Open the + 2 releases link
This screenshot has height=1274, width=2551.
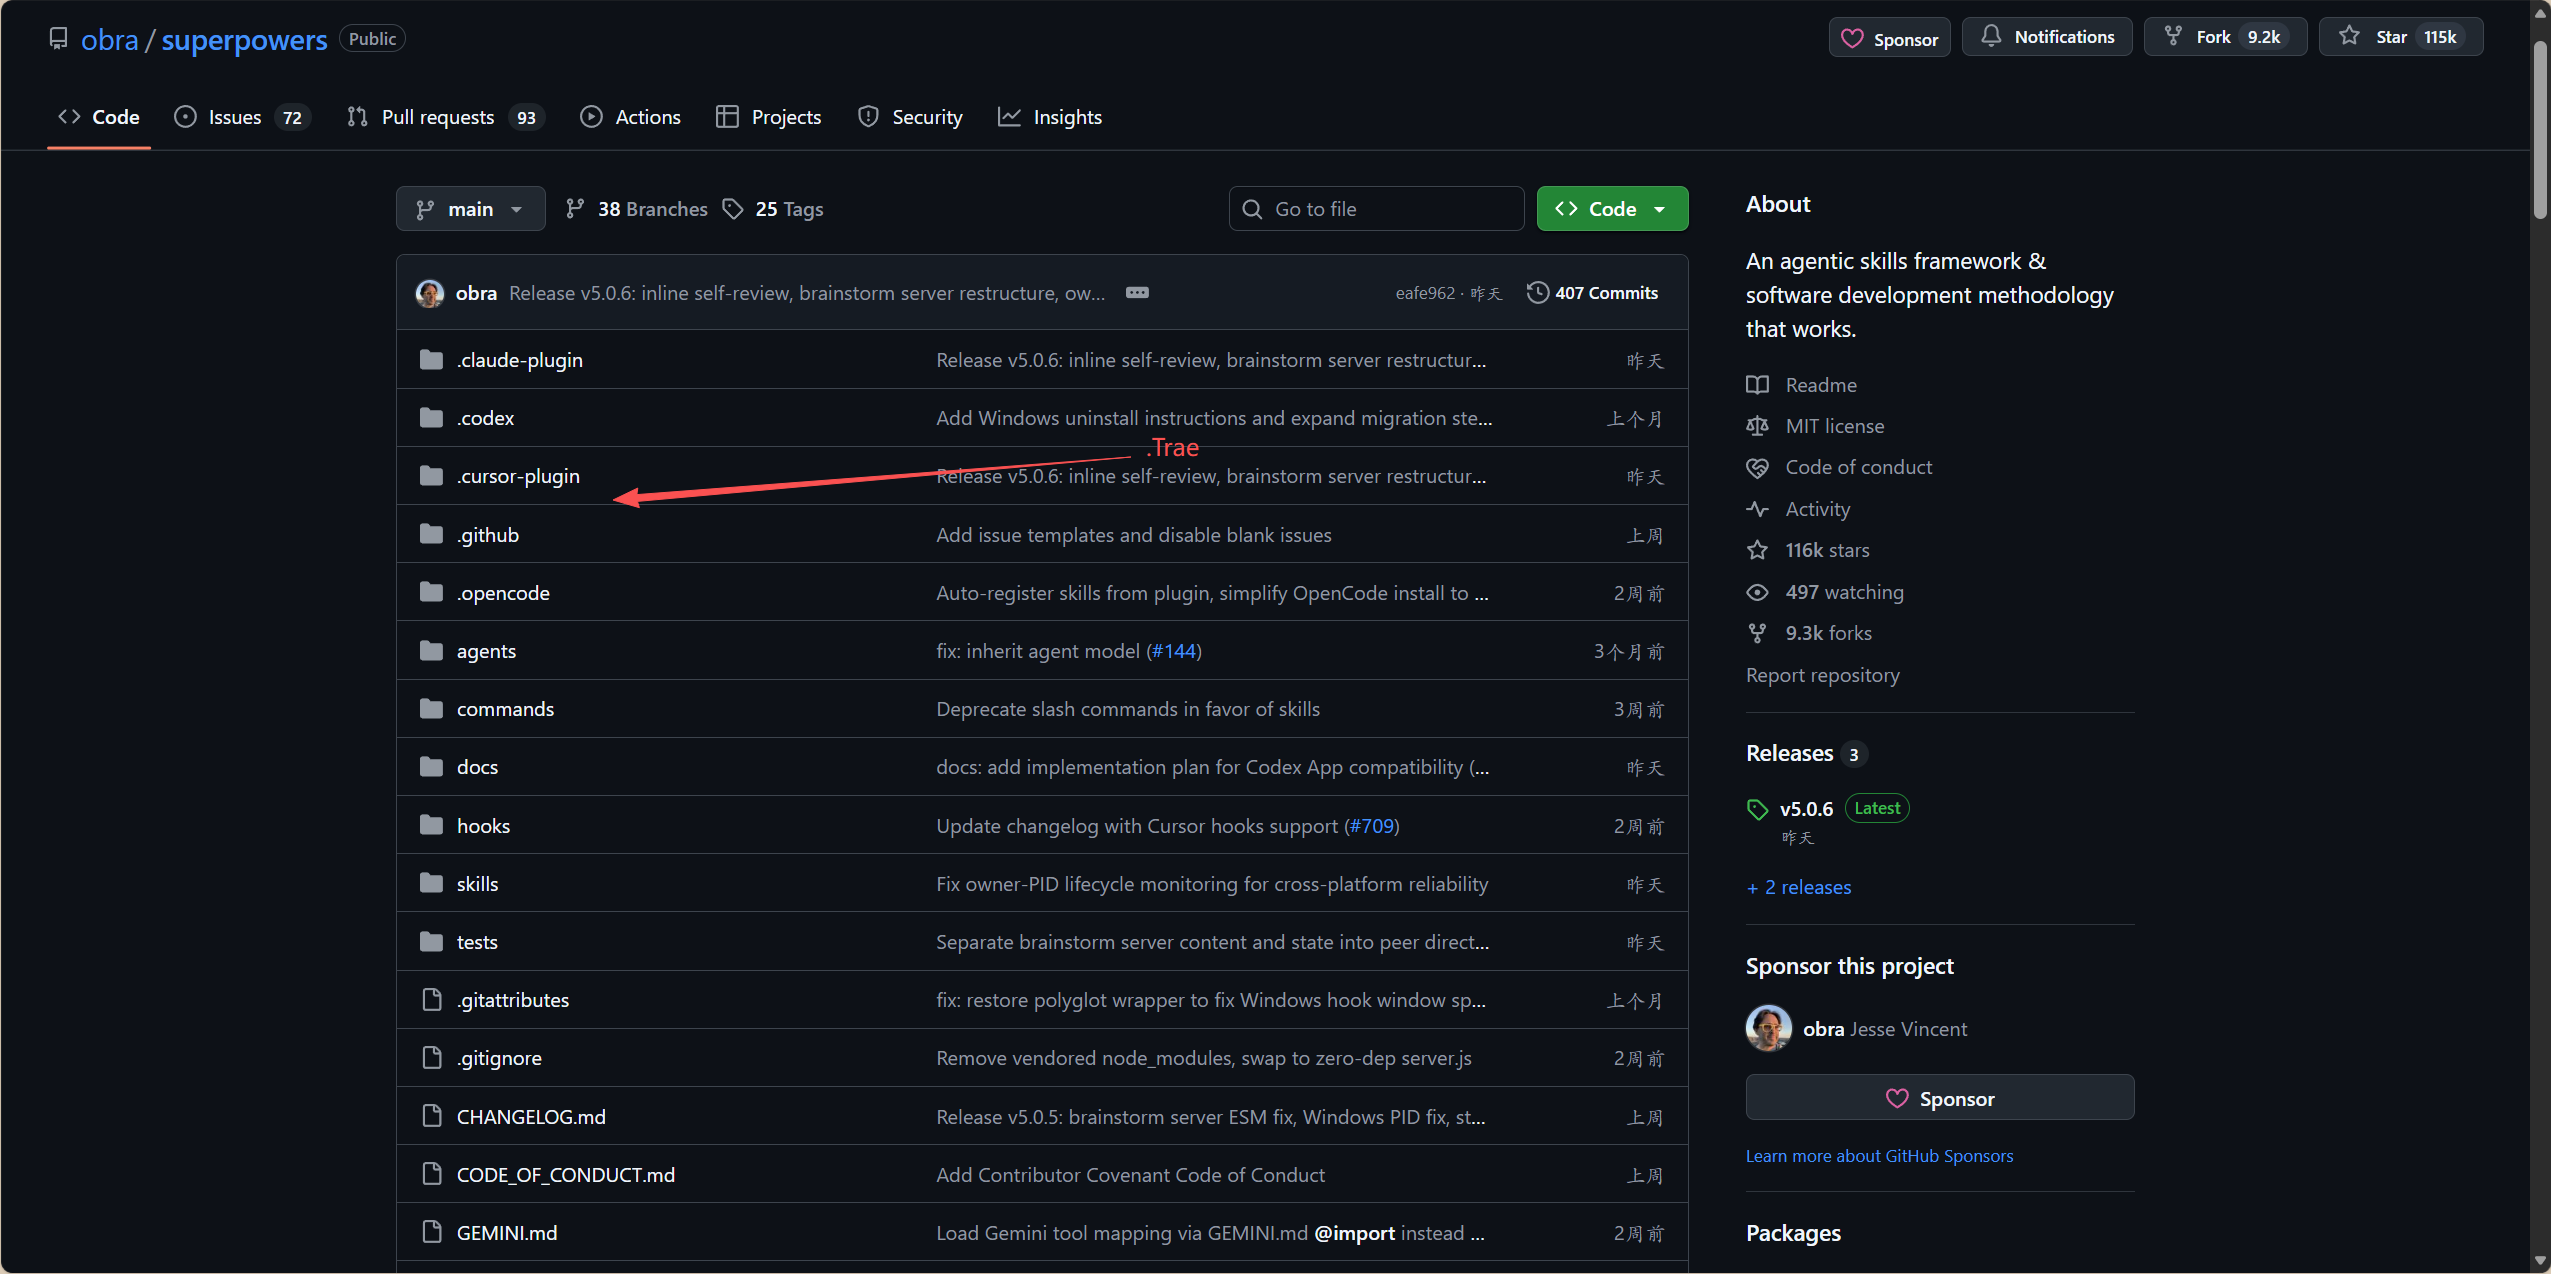(1798, 887)
